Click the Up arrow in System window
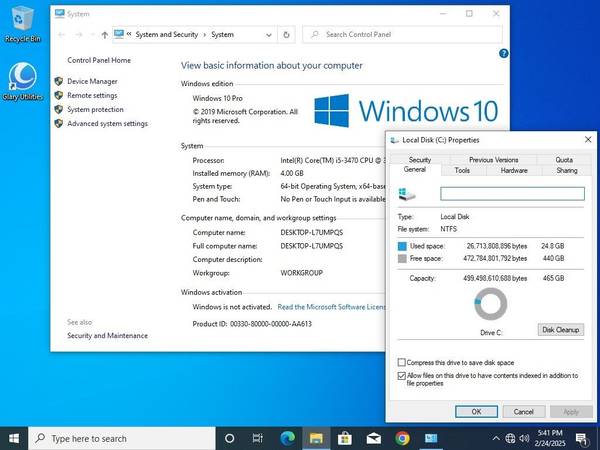Viewport: 600px width, 450px height. point(105,35)
